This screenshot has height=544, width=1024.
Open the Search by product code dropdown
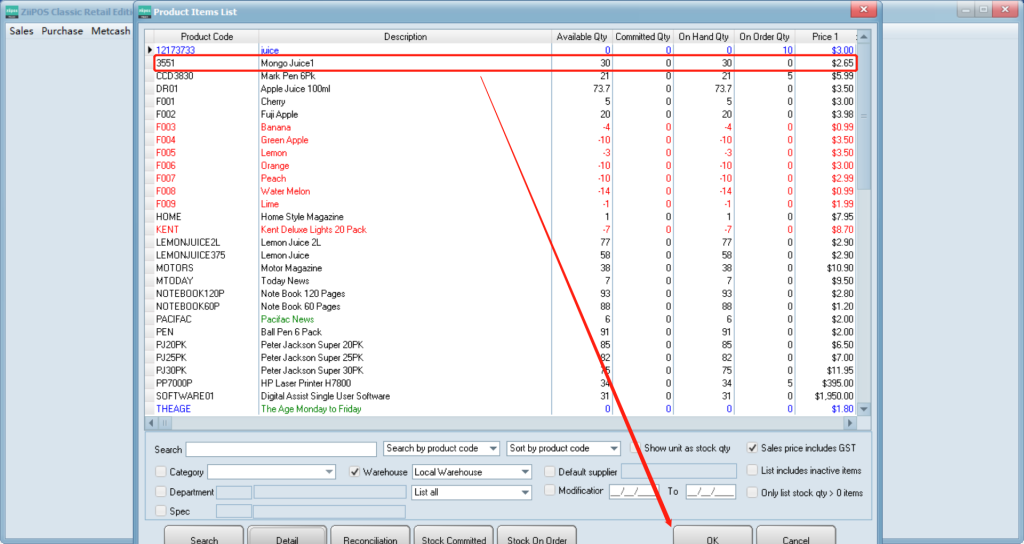[x=441, y=449]
